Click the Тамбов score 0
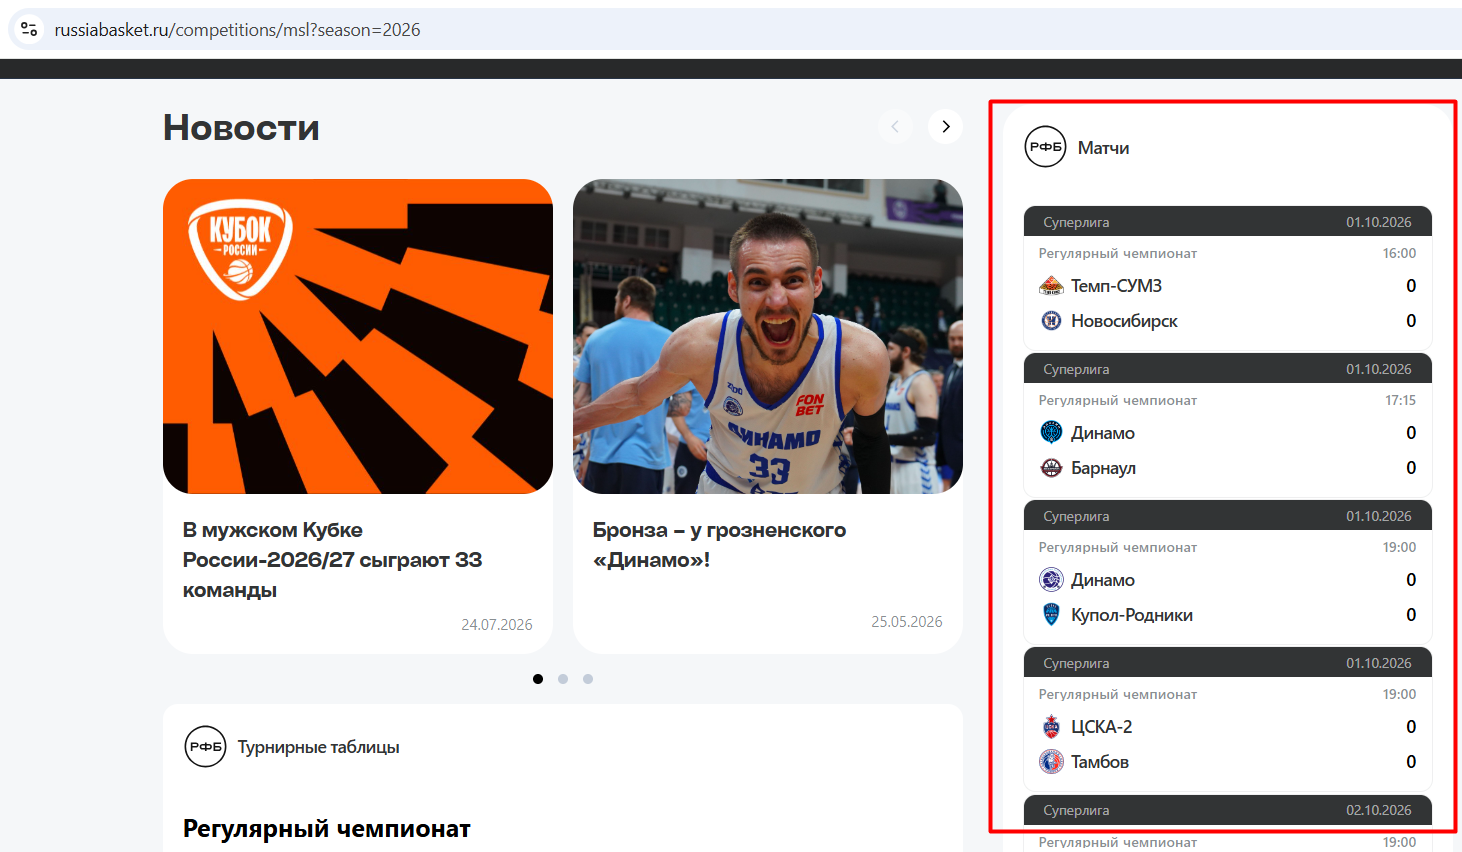This screenshot has width=1462, height=852. (x=1411, y=762)
